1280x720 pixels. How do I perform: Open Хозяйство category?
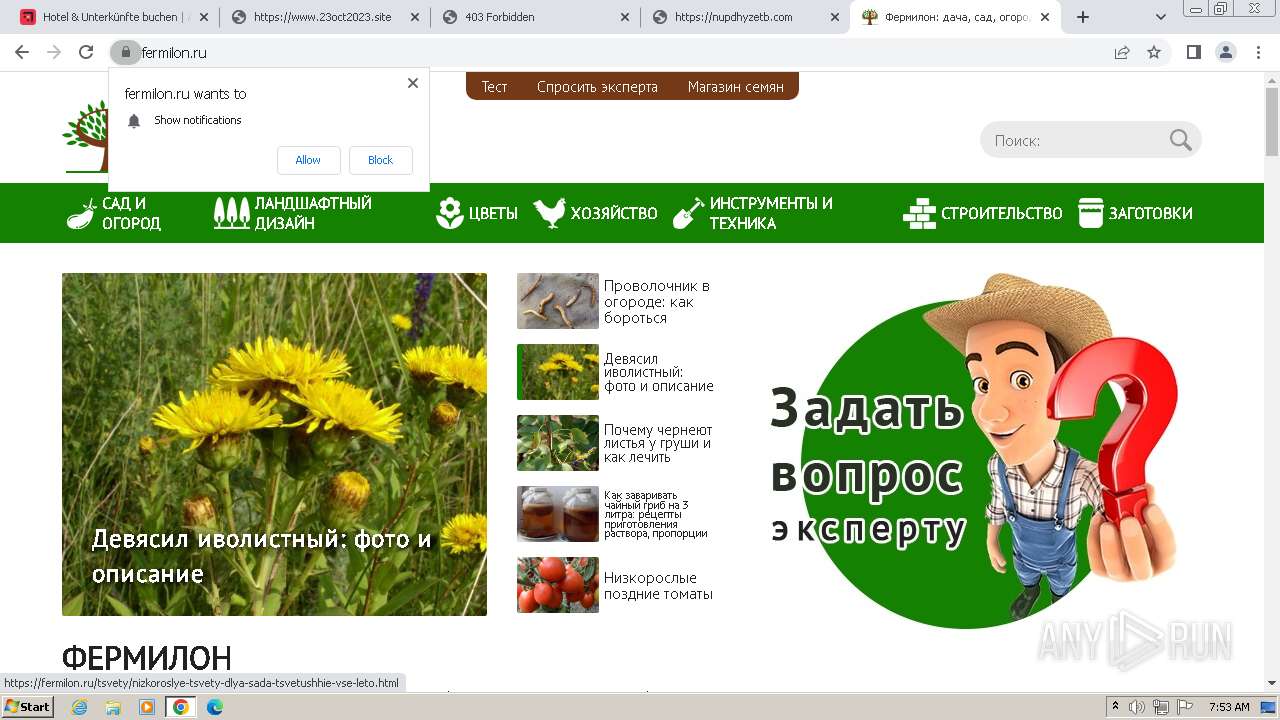coord(595,213)
